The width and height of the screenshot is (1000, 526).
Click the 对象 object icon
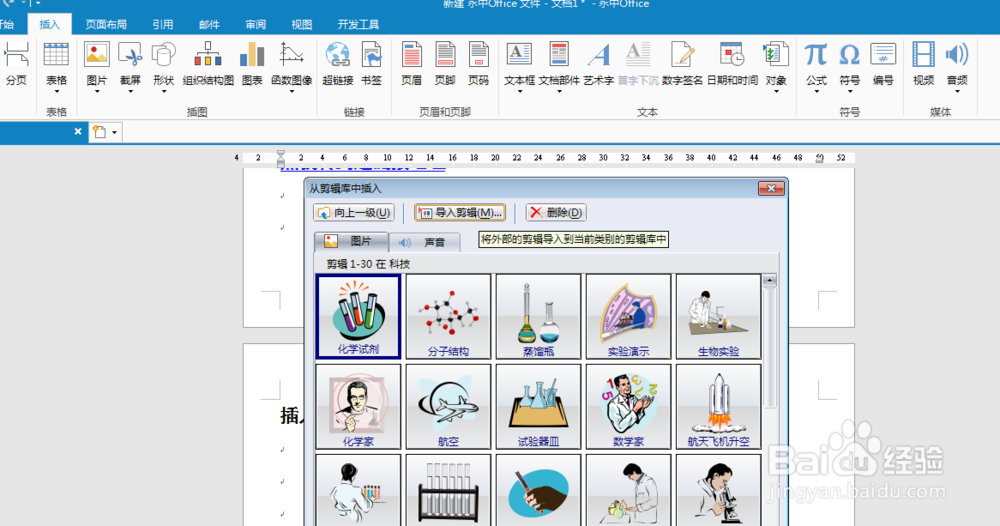pyautogui.click(x=776, y=64)
